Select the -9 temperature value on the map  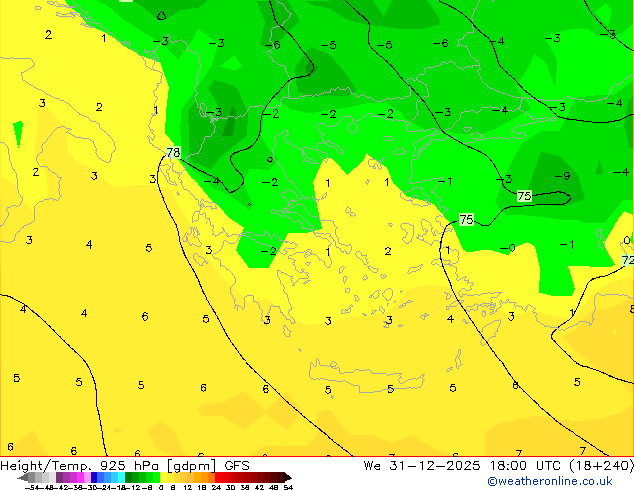click(x=562, y=176)
